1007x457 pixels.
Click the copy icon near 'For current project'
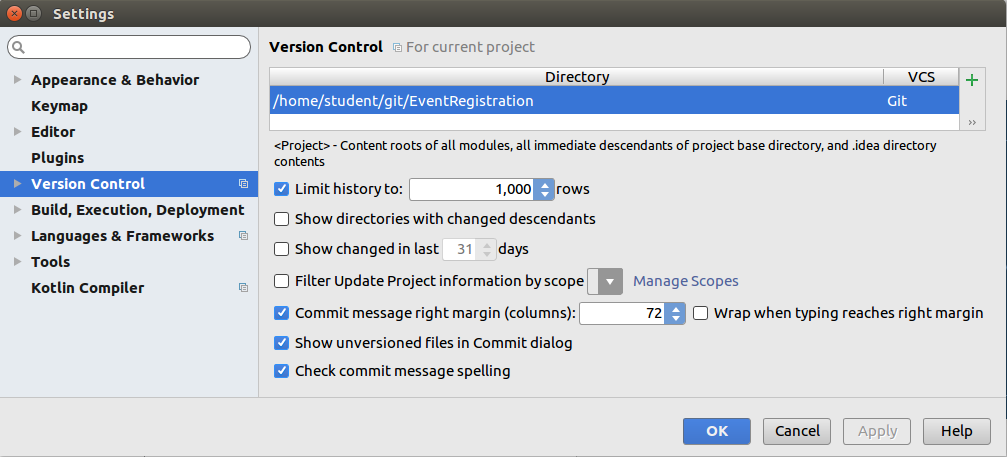(397, 47)
